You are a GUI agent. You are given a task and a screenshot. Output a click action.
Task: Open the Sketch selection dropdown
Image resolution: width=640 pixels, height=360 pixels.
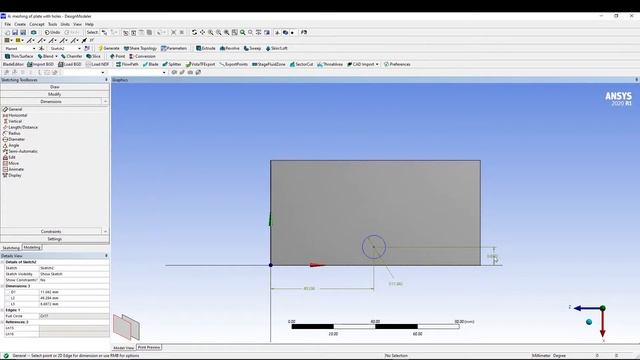(x=79, y=49)
